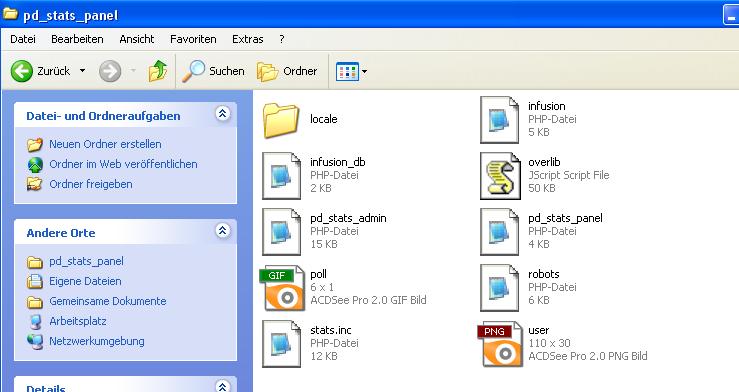The image size is (739, 392).
Task: Click the new folder icon in tasks
Action: tap(35, 144)
